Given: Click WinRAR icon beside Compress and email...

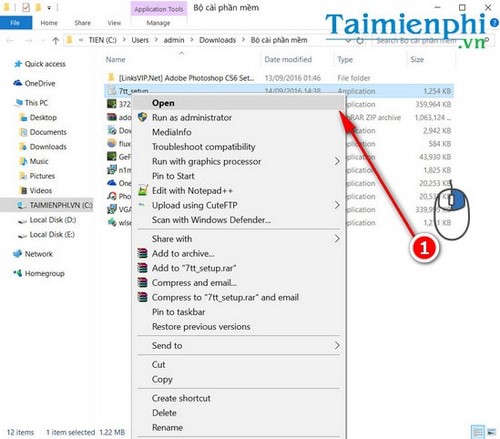Looking at the screenshot, I should [x=142, y=283].
